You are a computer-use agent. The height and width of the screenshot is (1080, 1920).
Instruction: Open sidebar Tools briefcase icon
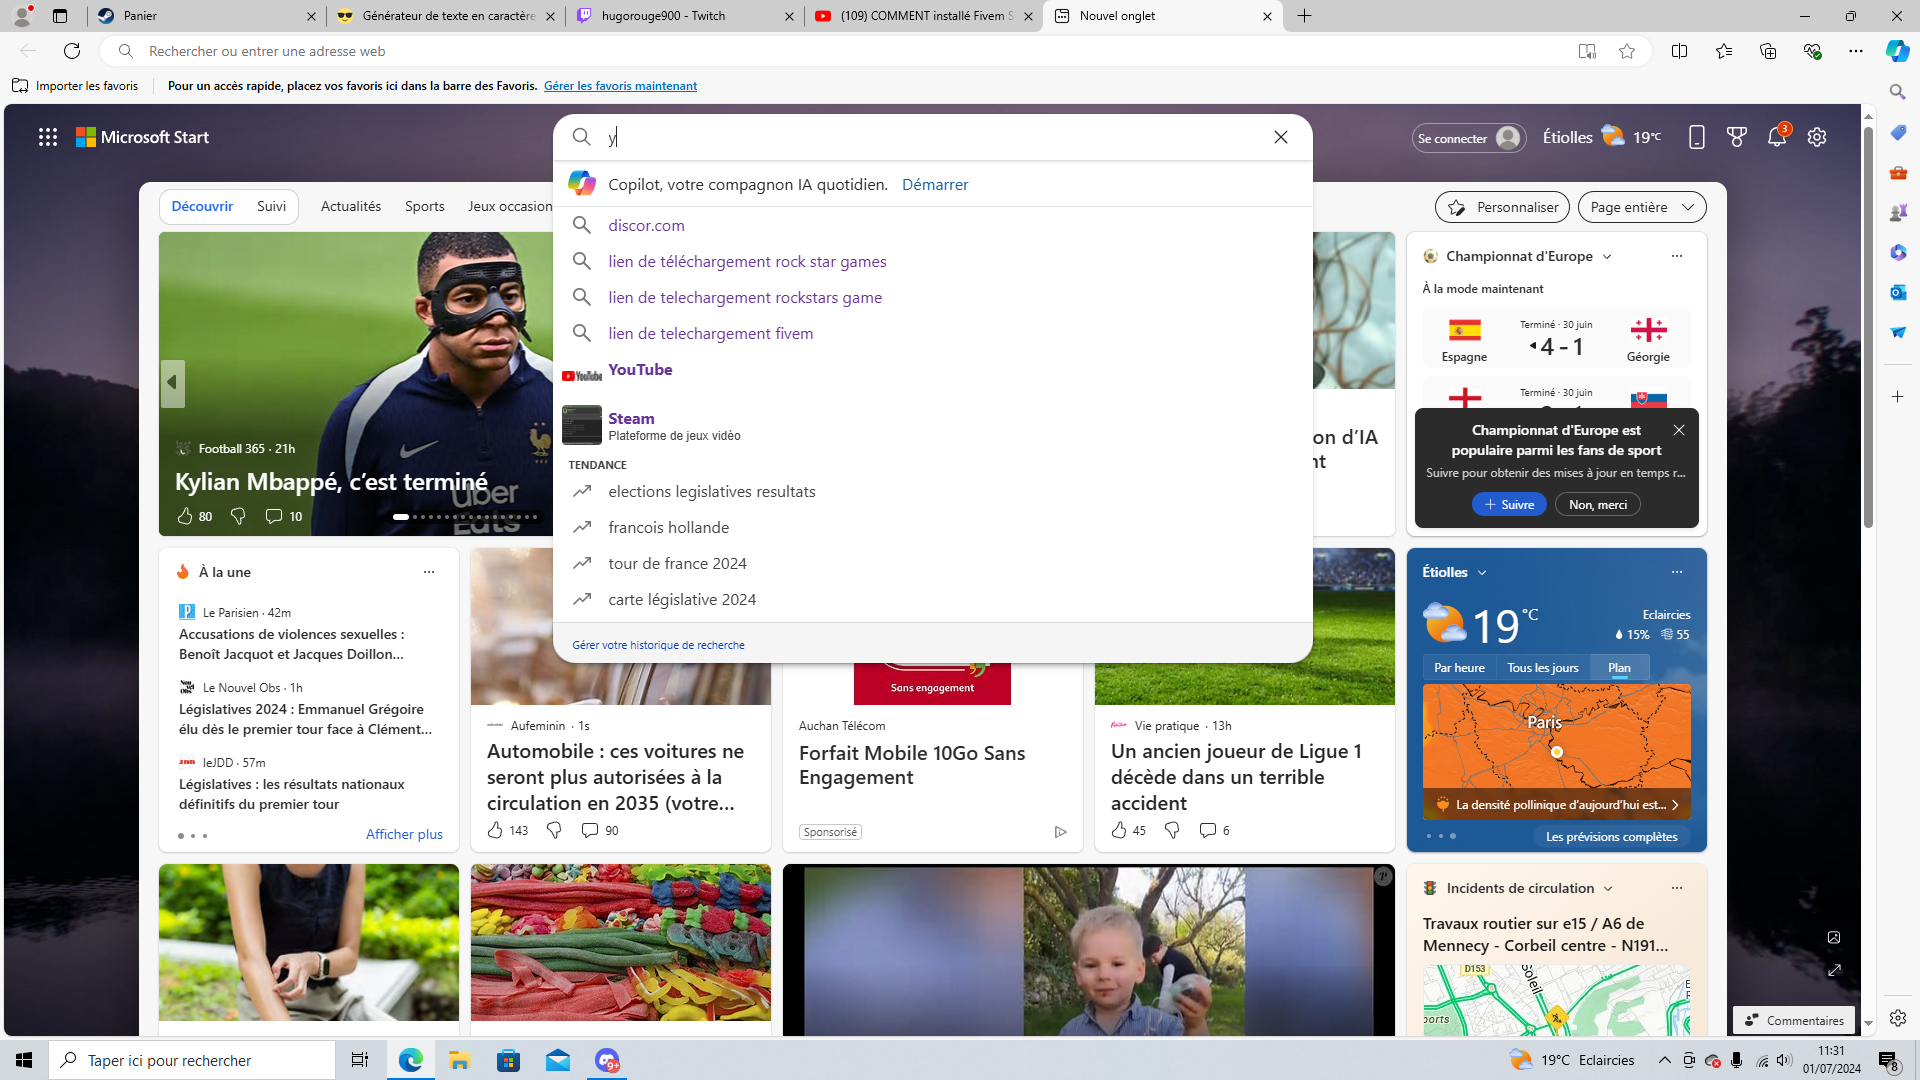(x=1898, y=172)
